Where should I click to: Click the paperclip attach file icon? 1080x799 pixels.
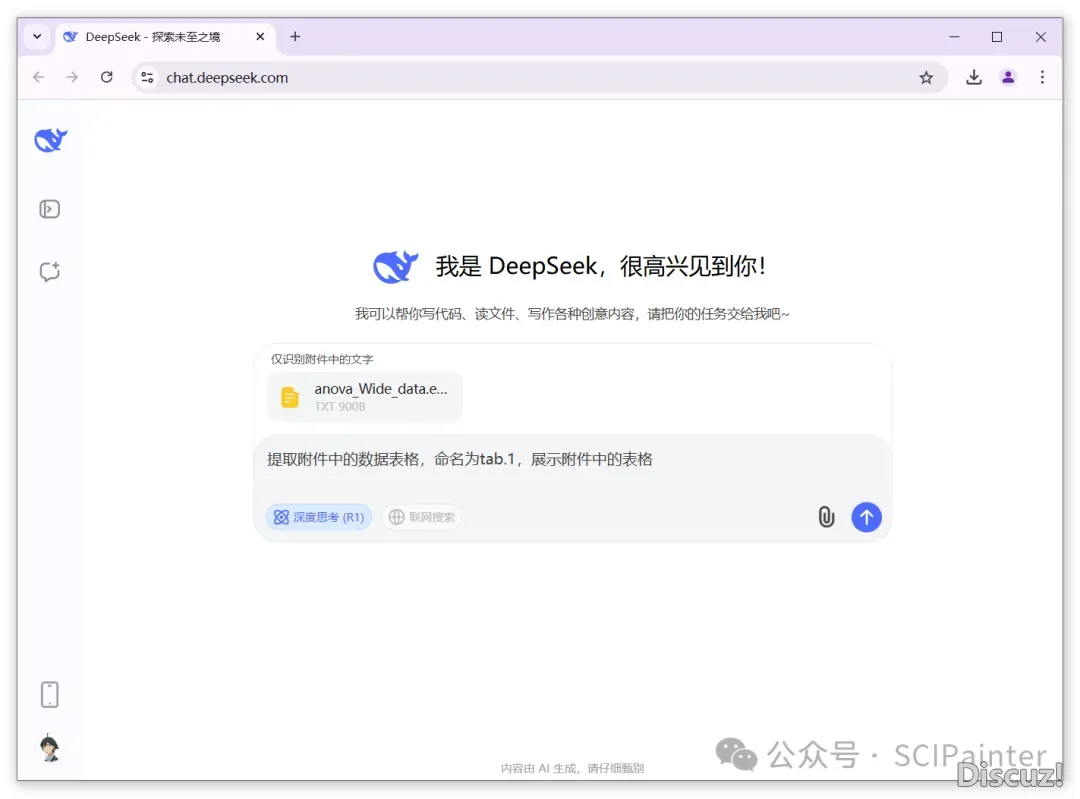pos(826,517)
